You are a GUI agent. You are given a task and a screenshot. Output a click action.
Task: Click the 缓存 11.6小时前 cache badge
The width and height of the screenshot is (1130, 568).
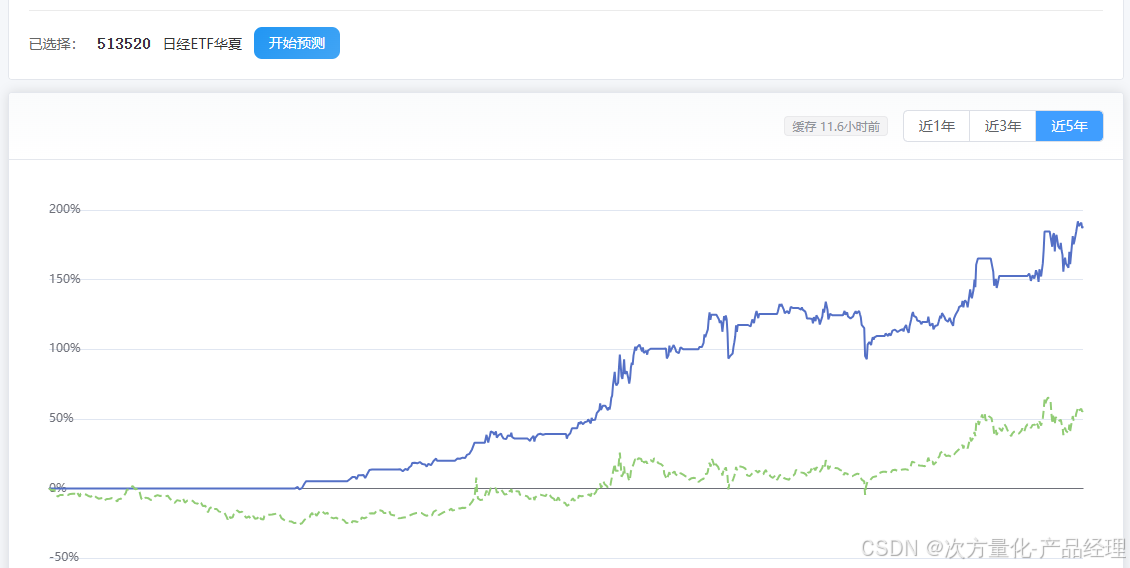point(836,127)
